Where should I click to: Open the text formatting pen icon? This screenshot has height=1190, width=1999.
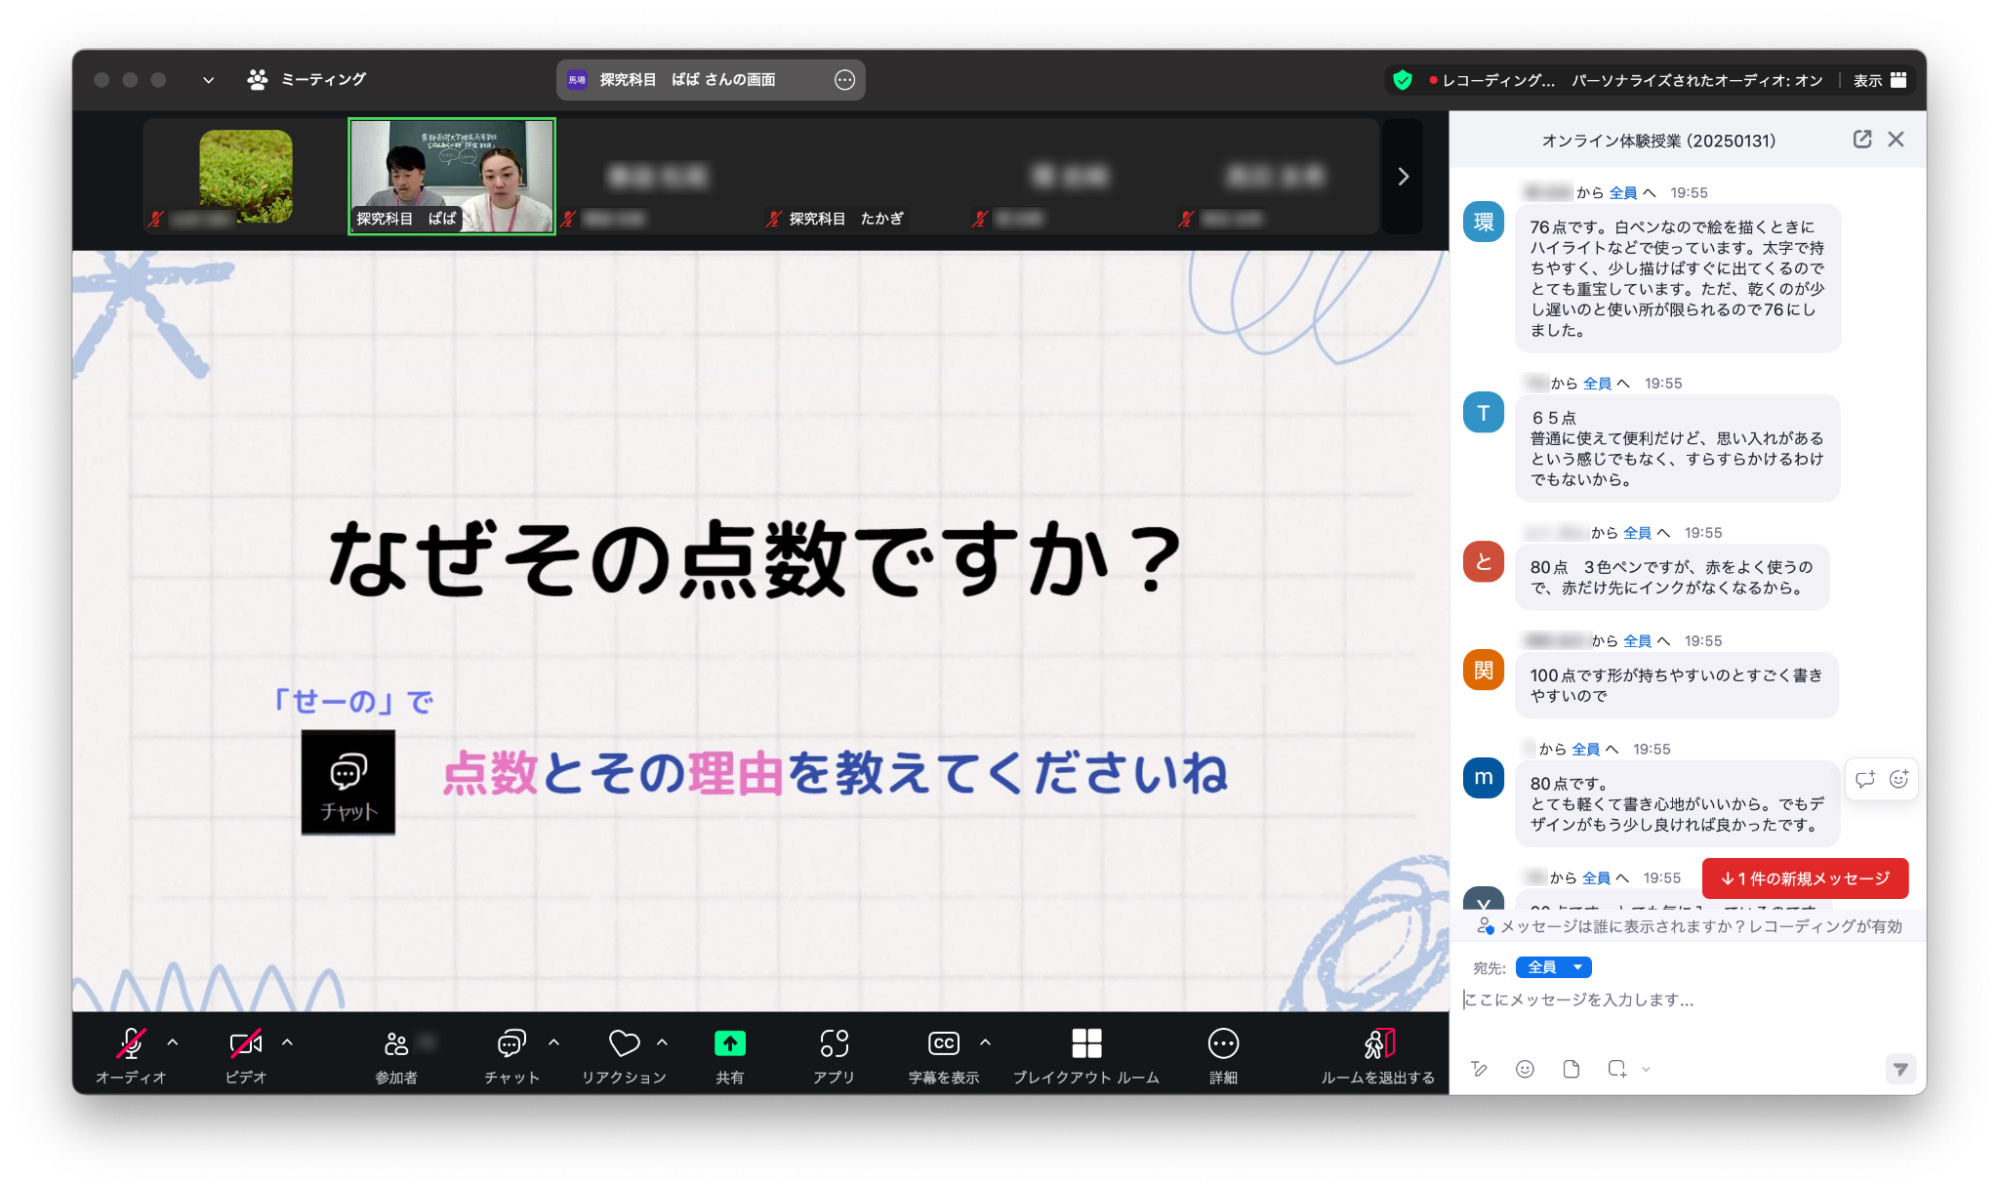[1479, 1069]
